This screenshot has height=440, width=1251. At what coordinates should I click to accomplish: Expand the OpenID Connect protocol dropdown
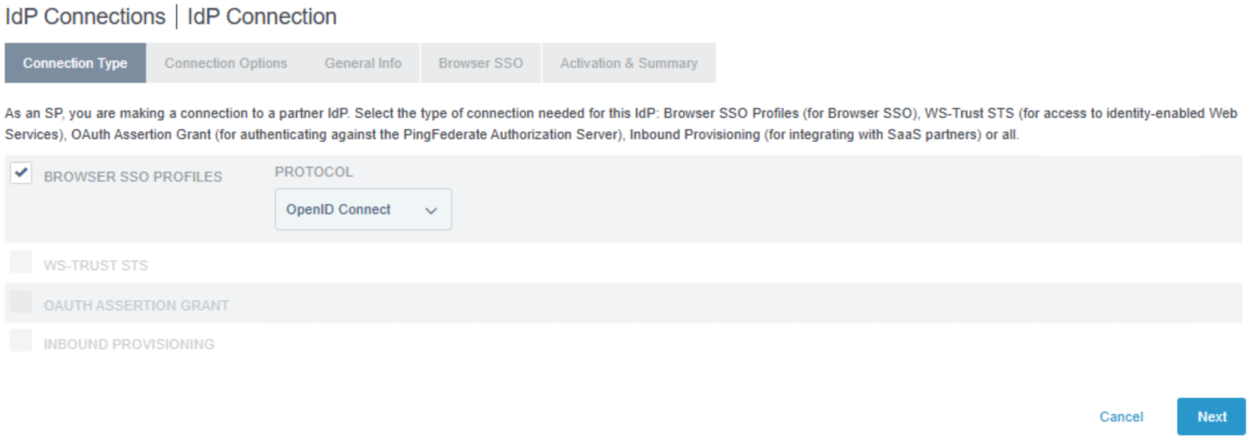click(x=363, y=210)
